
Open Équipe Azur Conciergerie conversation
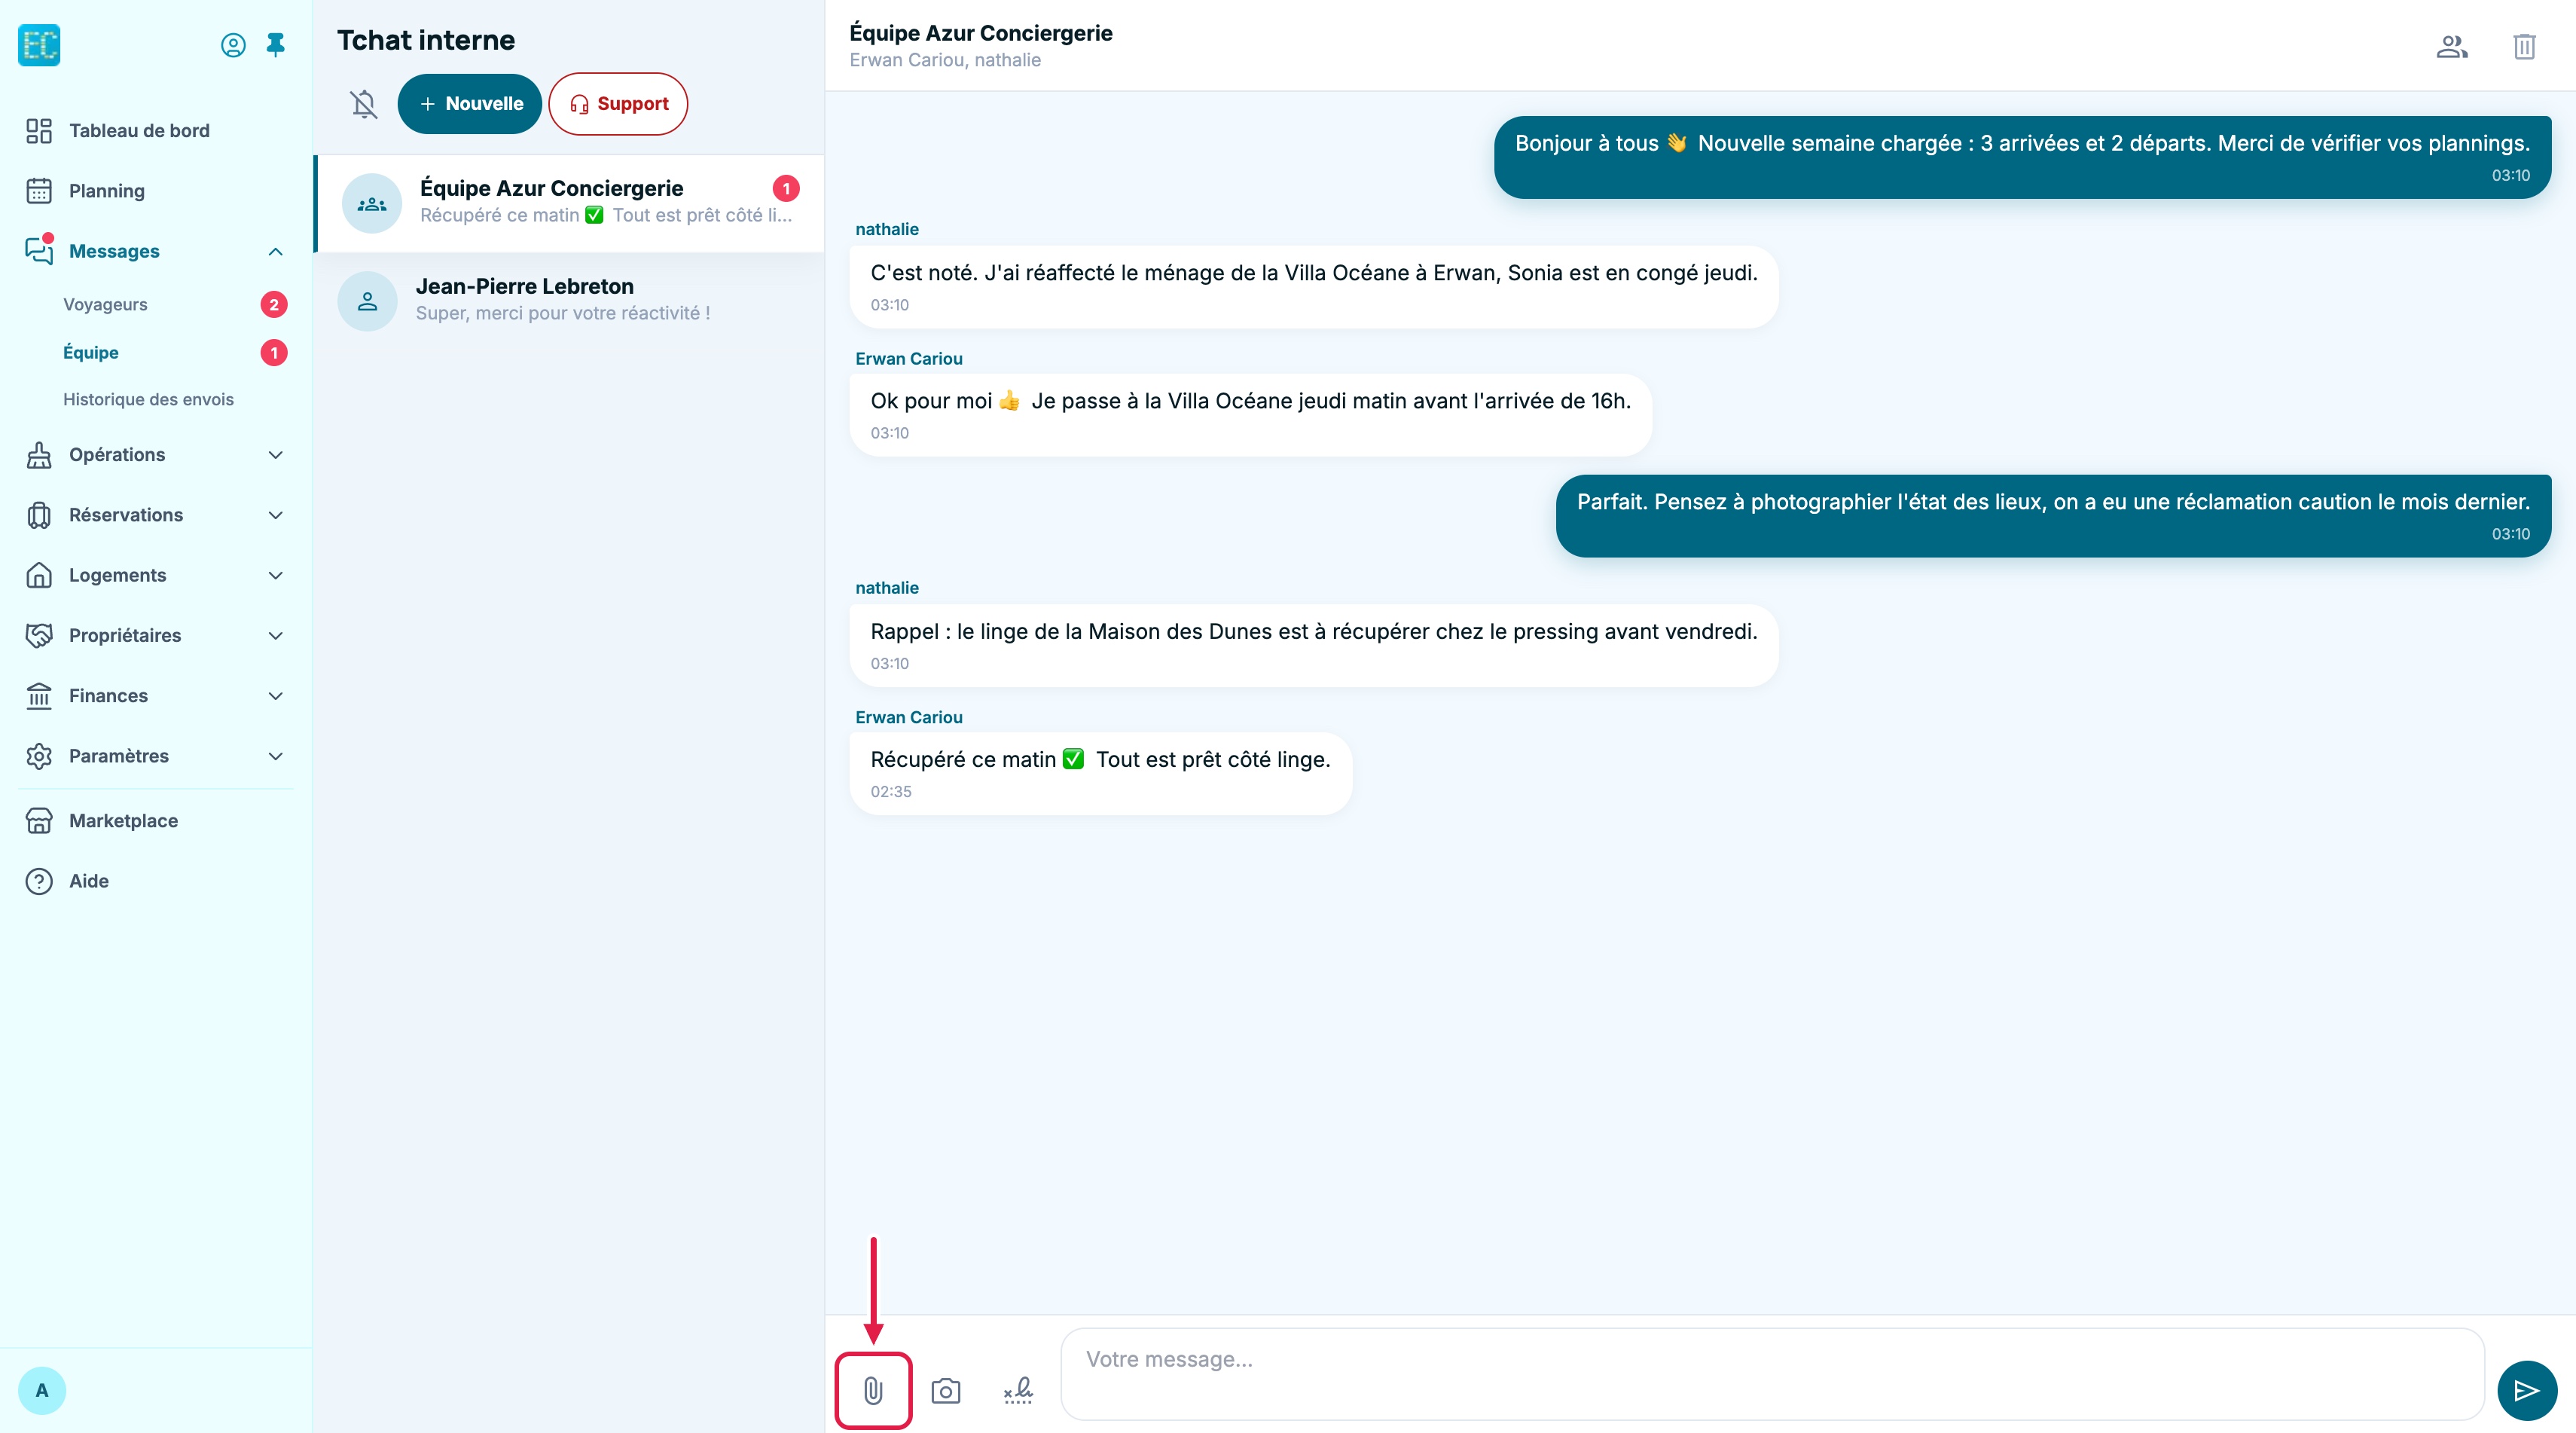(x=570, y=203)
